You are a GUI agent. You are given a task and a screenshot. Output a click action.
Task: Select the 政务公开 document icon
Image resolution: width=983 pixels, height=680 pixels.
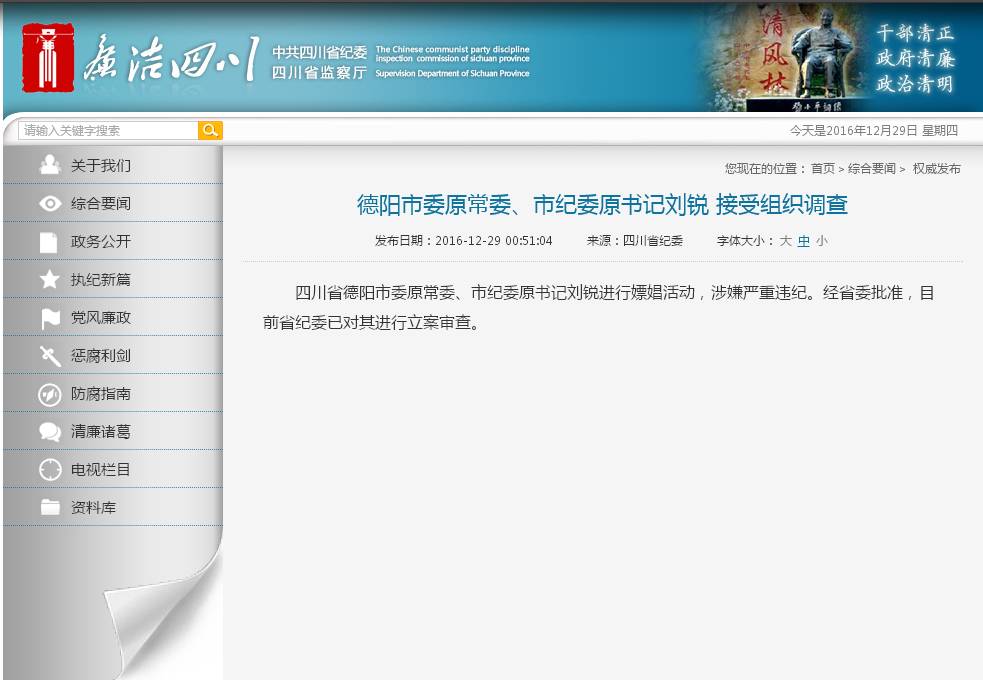tap(50, 241)
